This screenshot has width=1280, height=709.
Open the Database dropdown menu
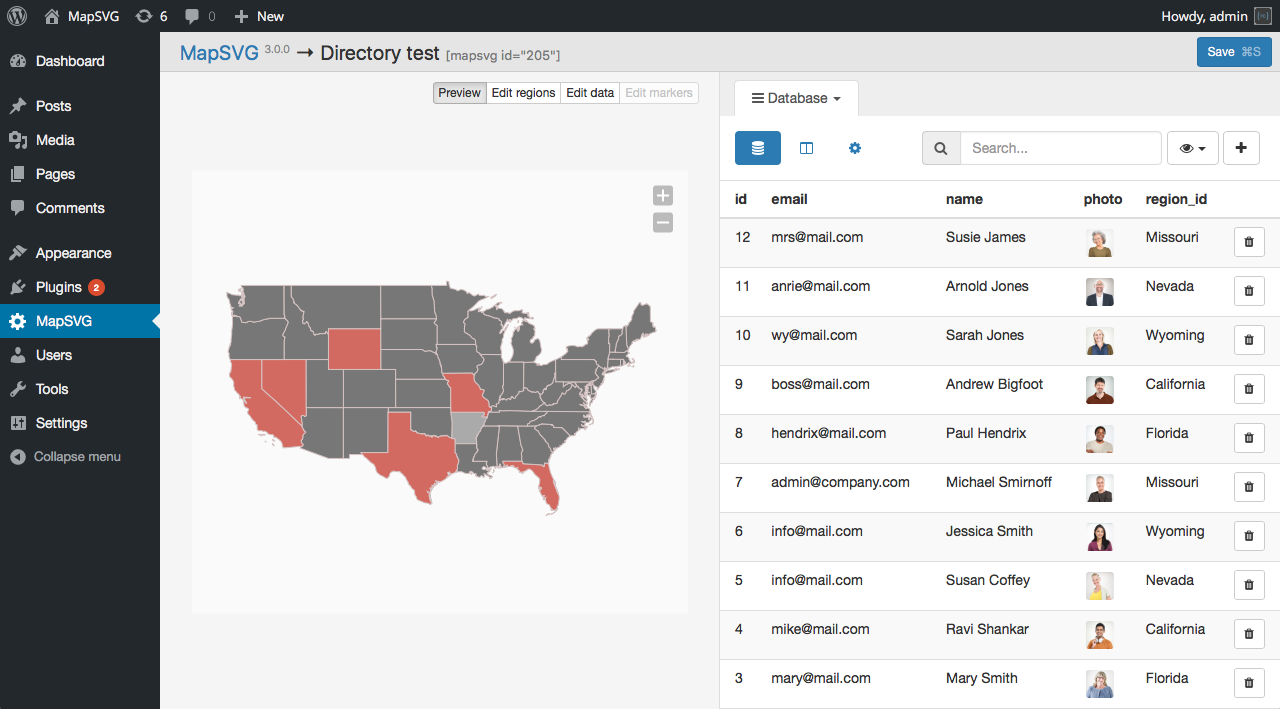click(x=796, y=98)
